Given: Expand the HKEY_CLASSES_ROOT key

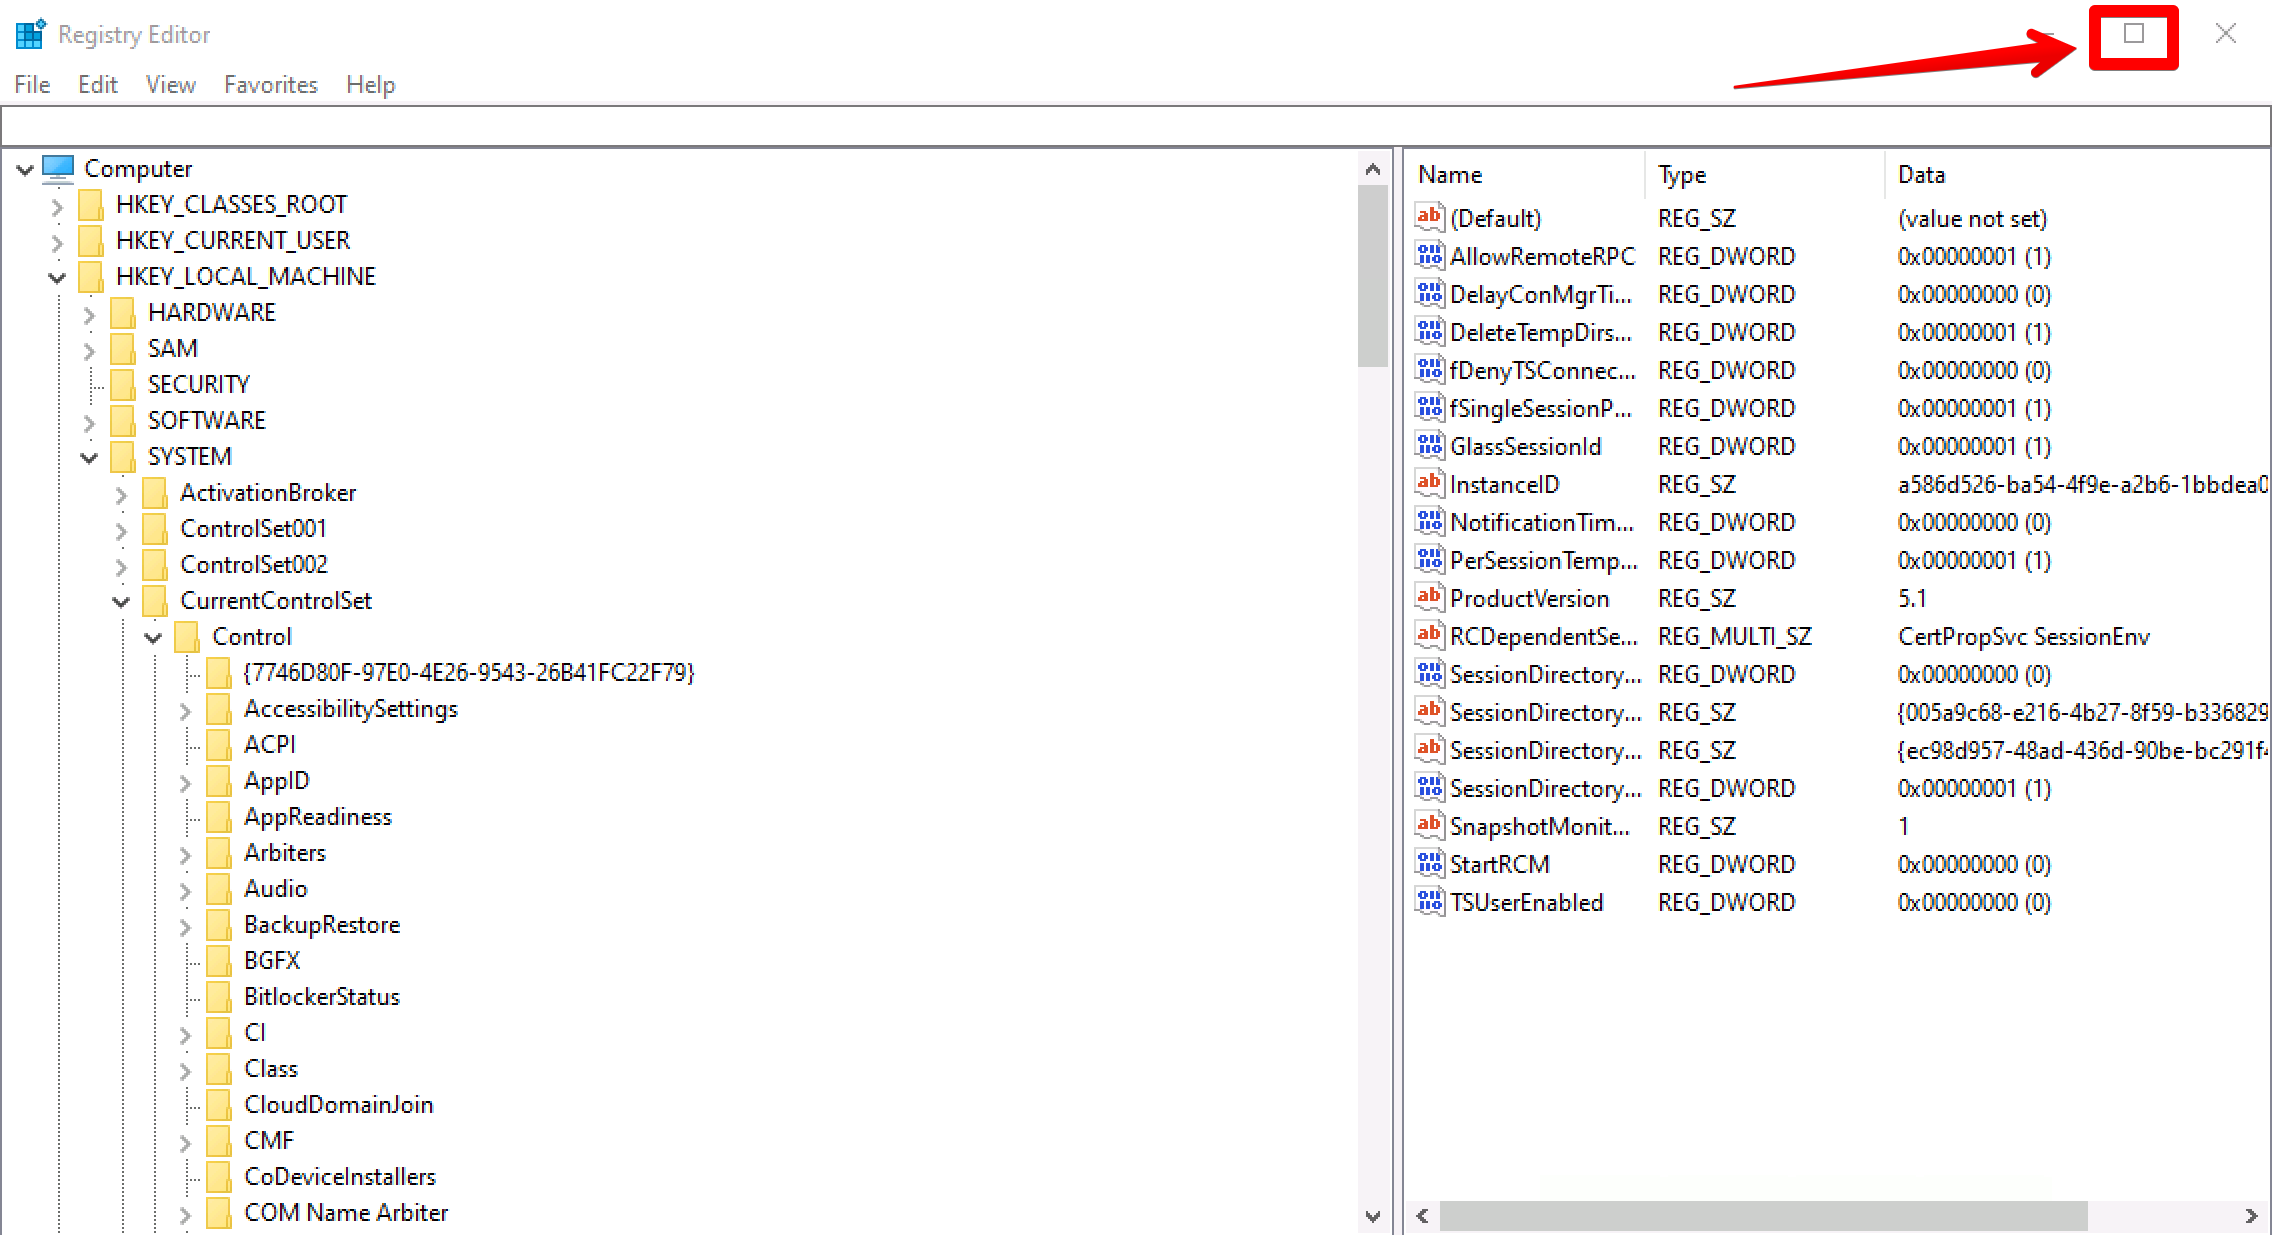Looking at the screenshot, I should (57, 206).
